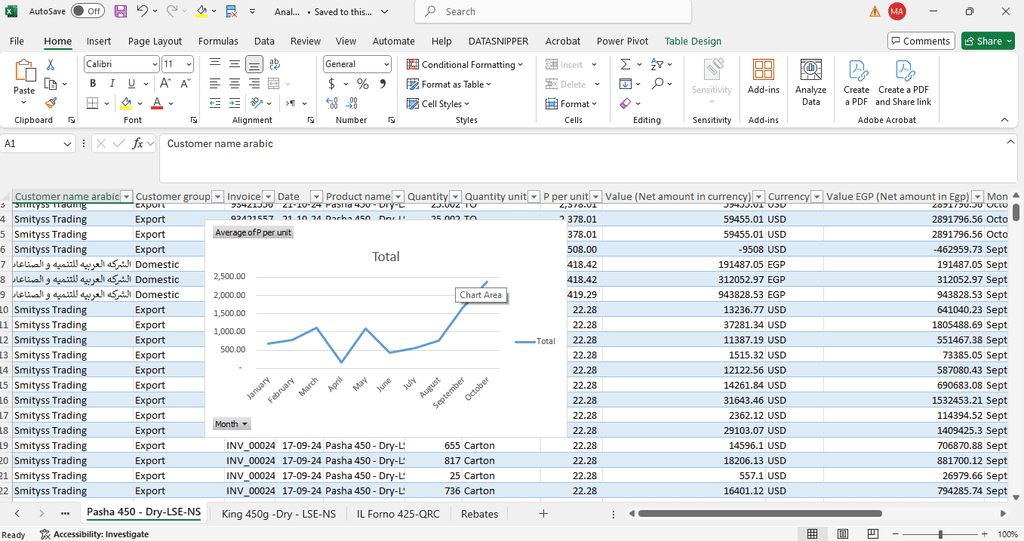The image size is (1024, 541).
Task: Apply Italic formatting
Action: pos(112,84)
